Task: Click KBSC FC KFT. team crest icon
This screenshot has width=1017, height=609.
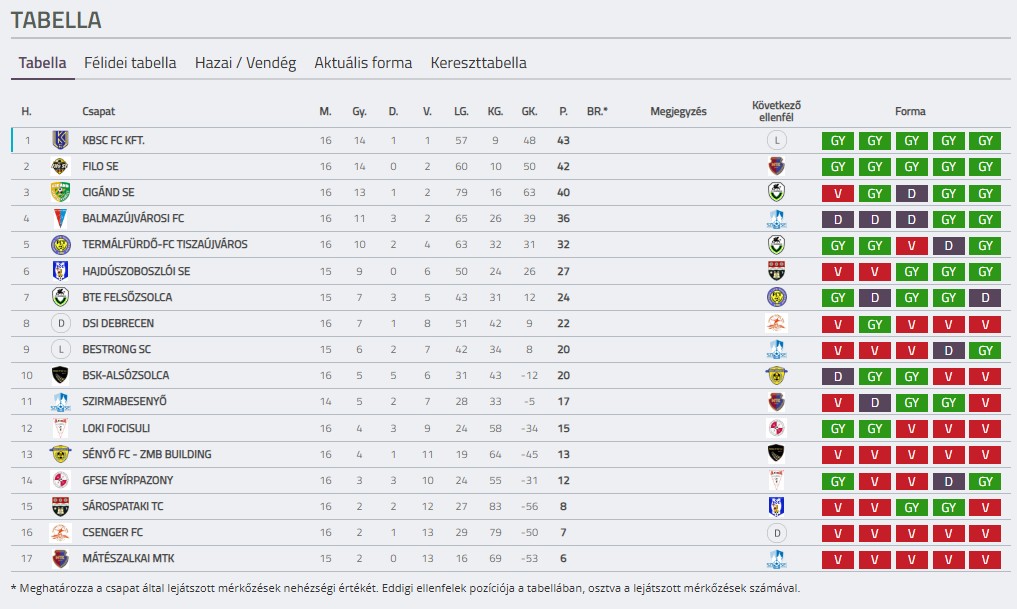Action: pyautogui.click(x=60, y=140)
